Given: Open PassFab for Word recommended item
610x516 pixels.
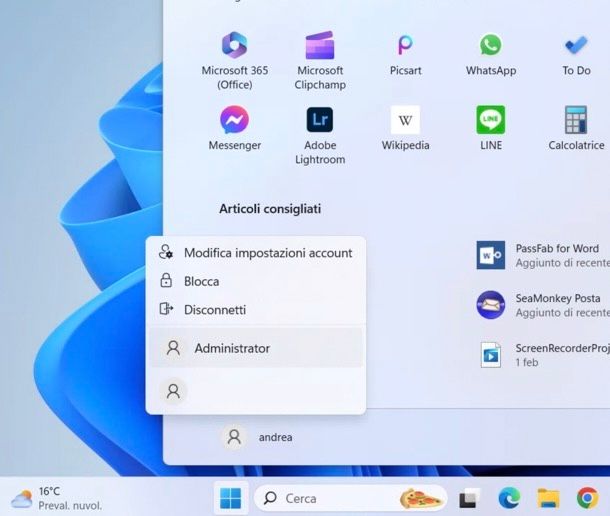Looking at the screenshot, I should pyautogui.click(x=543, y=255).
